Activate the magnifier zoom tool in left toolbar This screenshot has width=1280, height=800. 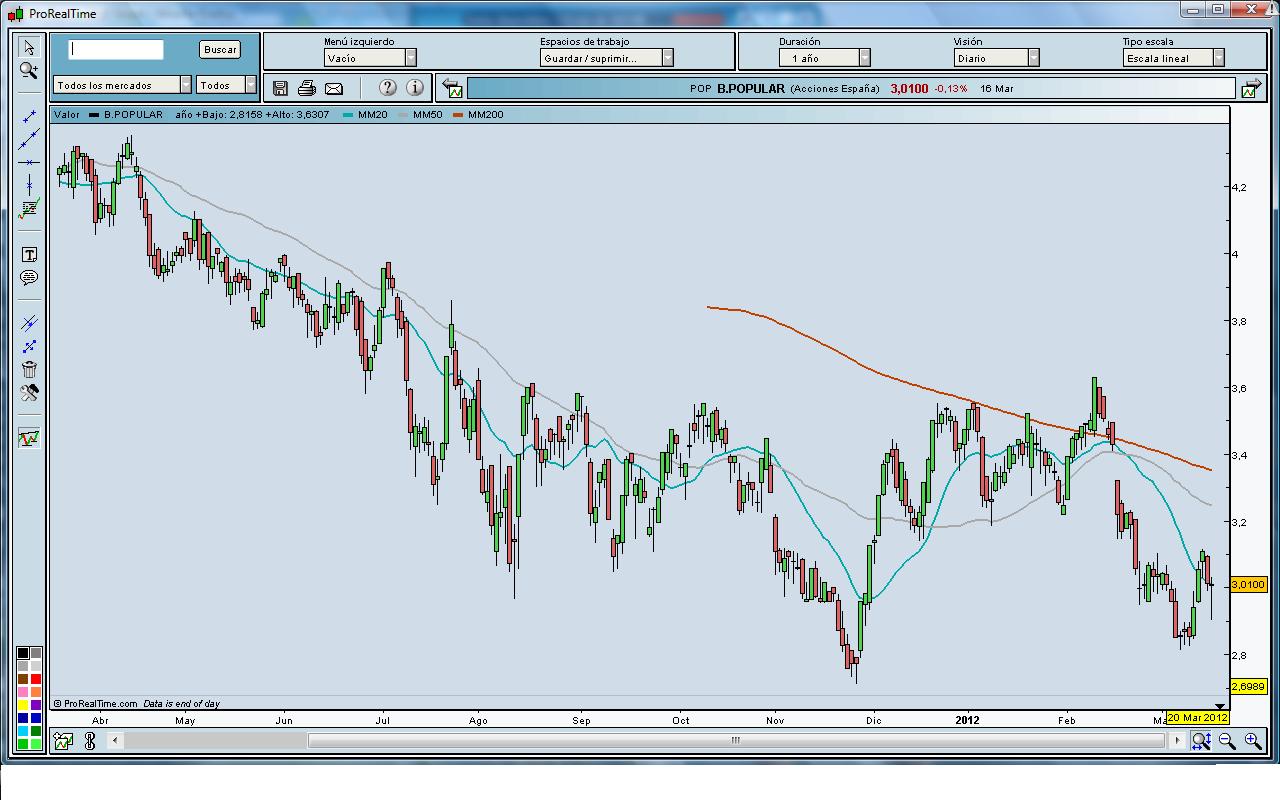tap(29, 71)
